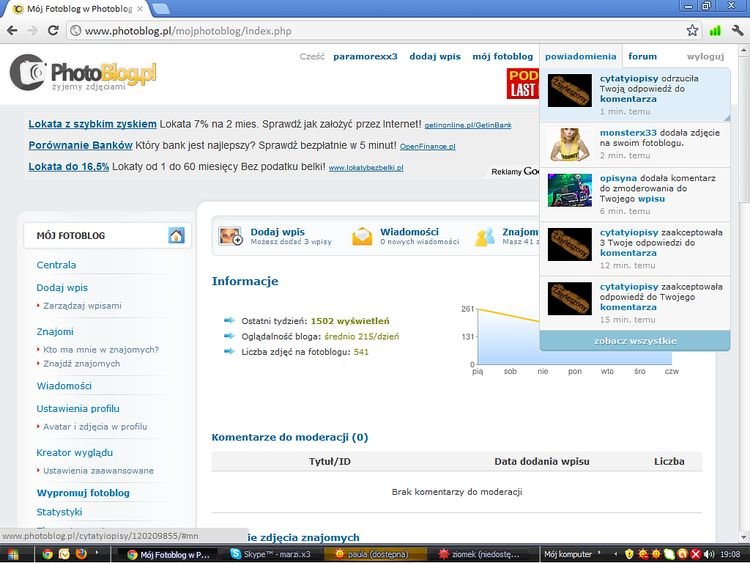Viewport: 750px width, 563px height.
Task: Open cytatyiopisy avatar in 15 min notification
Action: pyautogui.click(x=569, y=298)
